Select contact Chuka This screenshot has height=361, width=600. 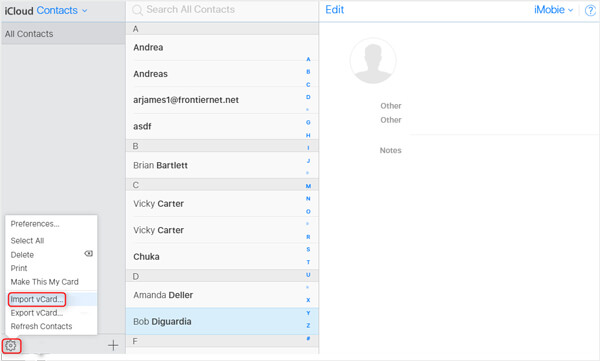pyautogui.click(x=222, y=256)
